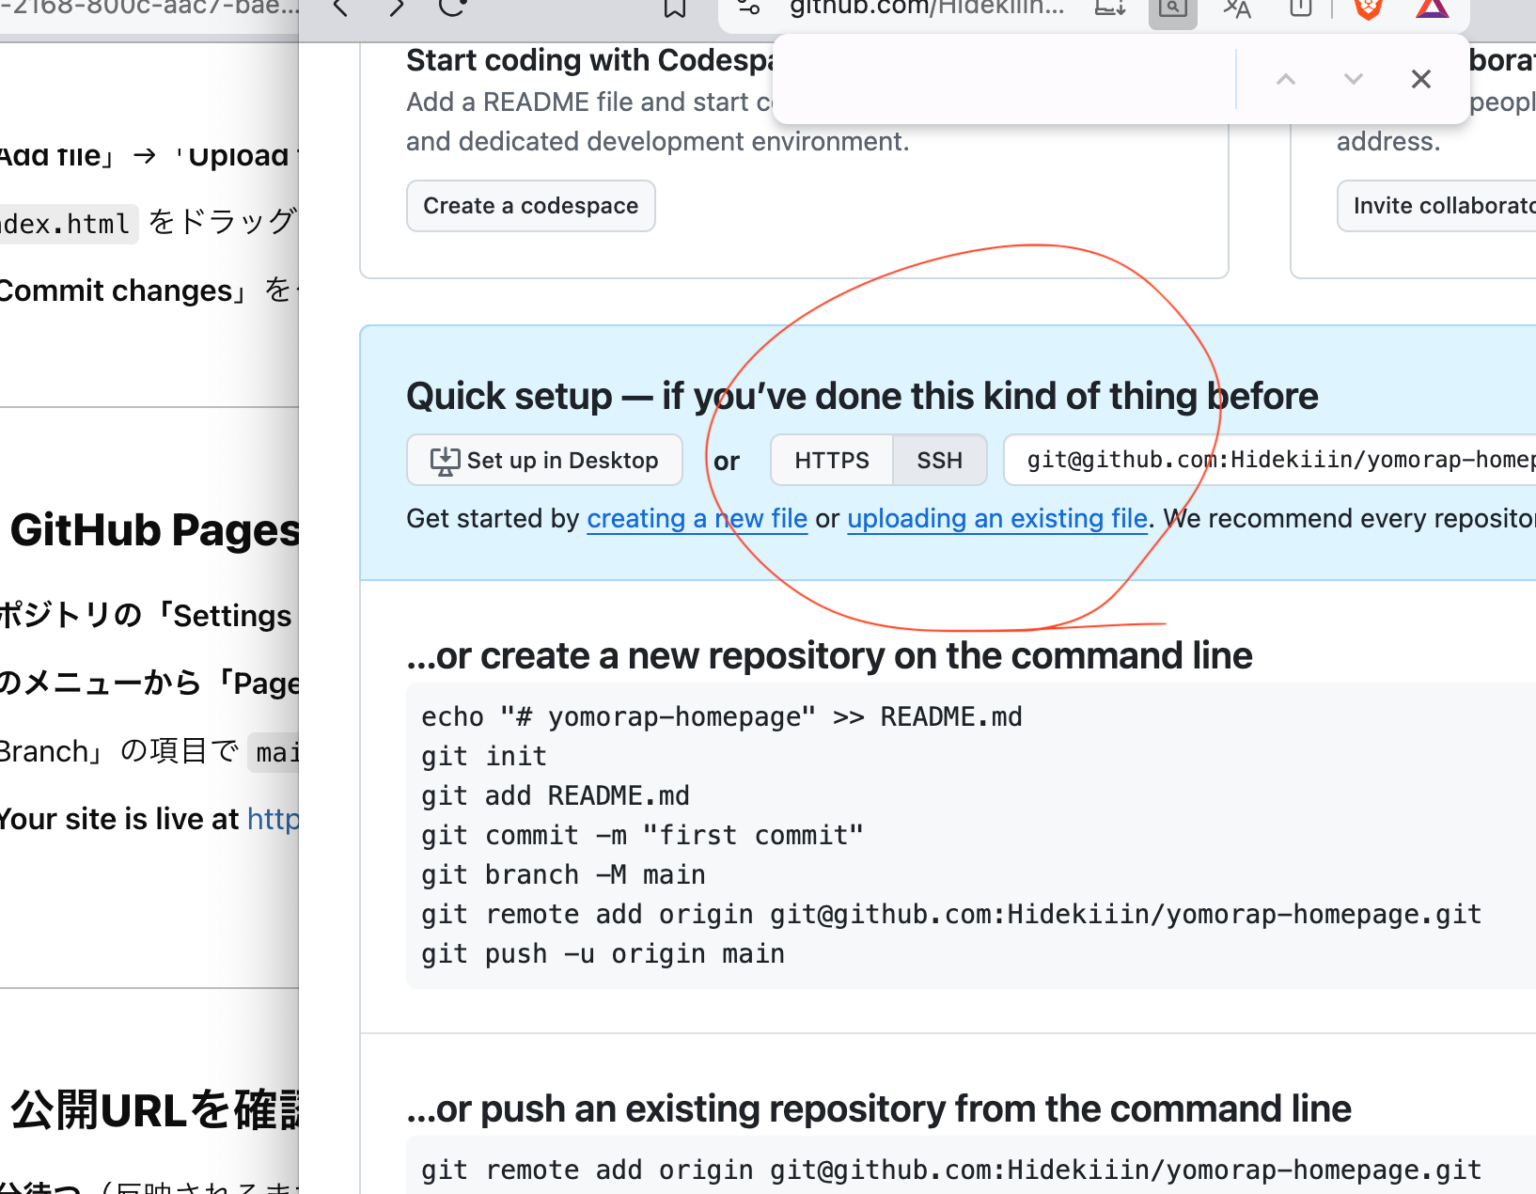Click the reading list download icon
The width and height of the screenshot is (1536, 1194).
1108,7
